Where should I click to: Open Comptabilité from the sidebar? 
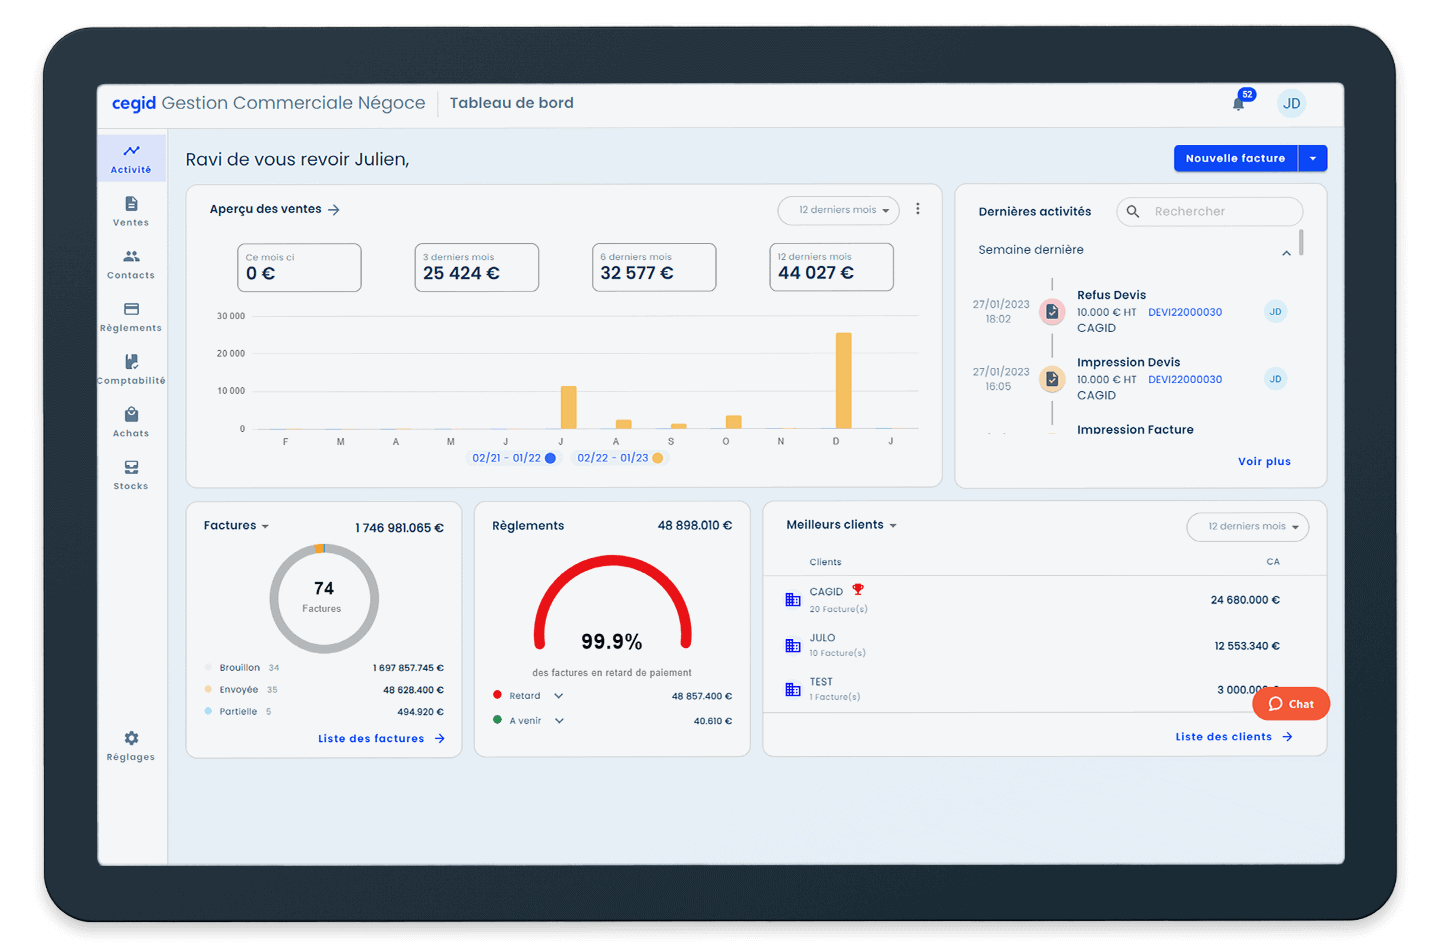click(131, 369)
